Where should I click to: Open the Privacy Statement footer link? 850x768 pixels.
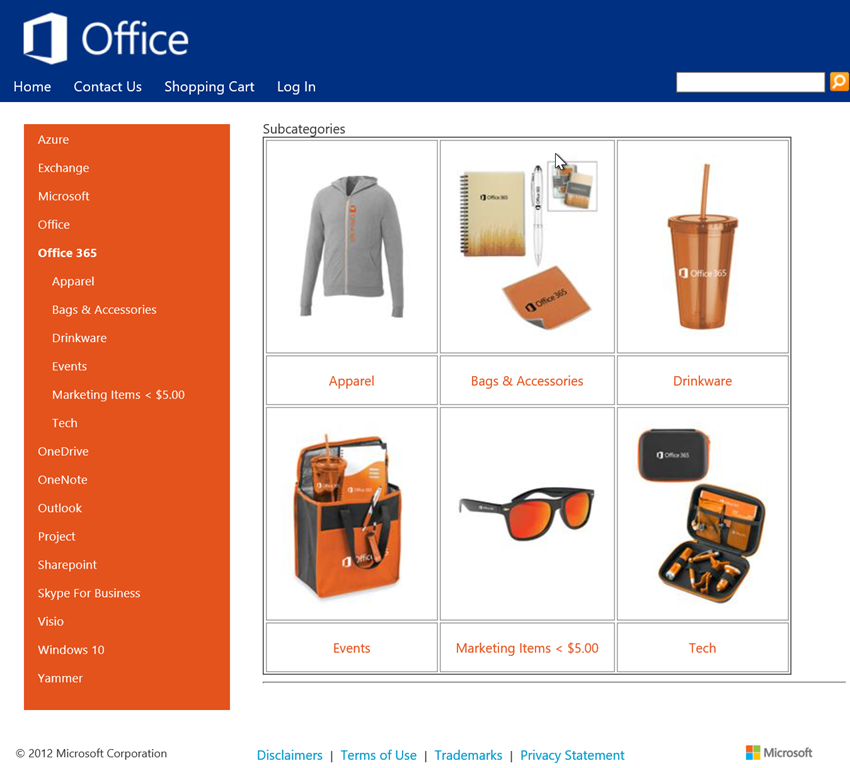coord(572,755)
